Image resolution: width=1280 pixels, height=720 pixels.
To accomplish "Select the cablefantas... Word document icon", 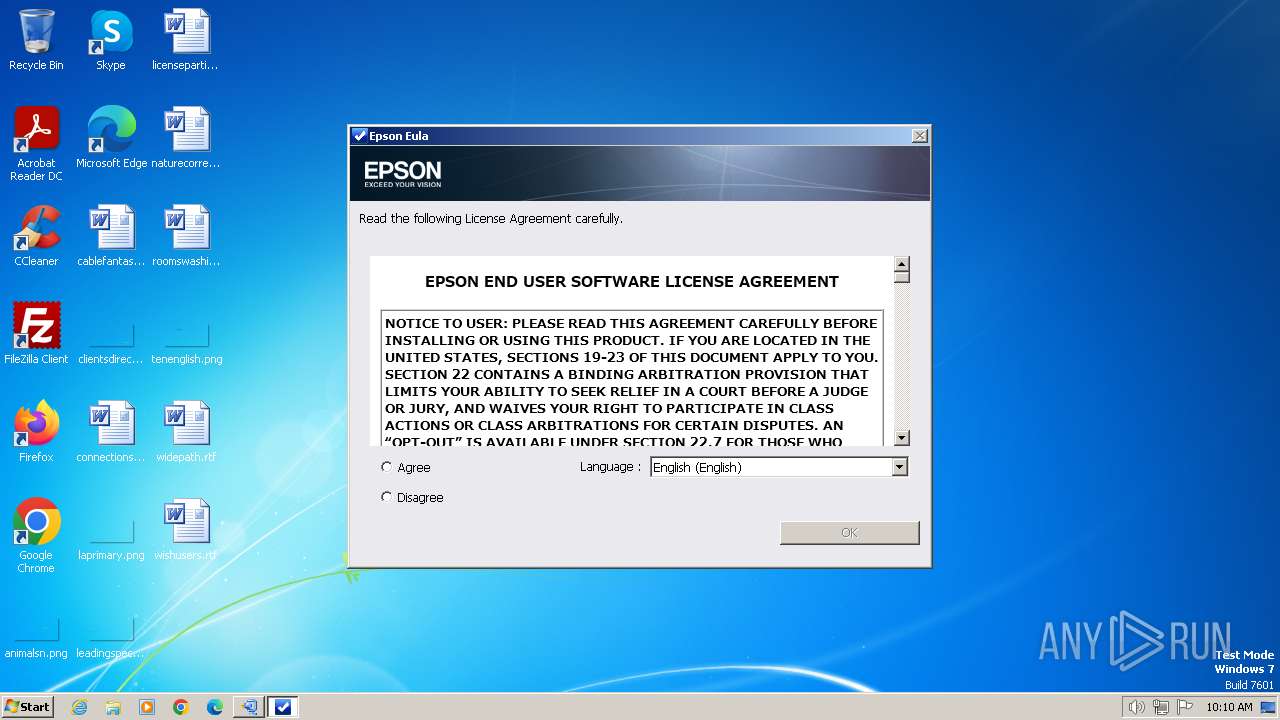I will (x=111, y=236).
